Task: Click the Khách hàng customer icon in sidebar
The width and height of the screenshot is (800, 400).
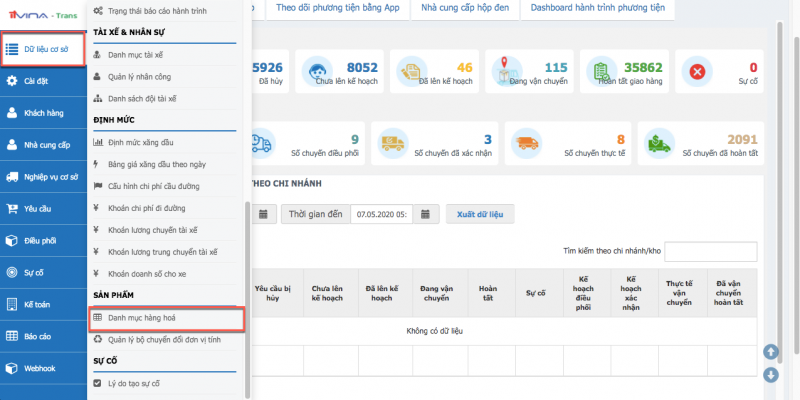Action: 11,113
